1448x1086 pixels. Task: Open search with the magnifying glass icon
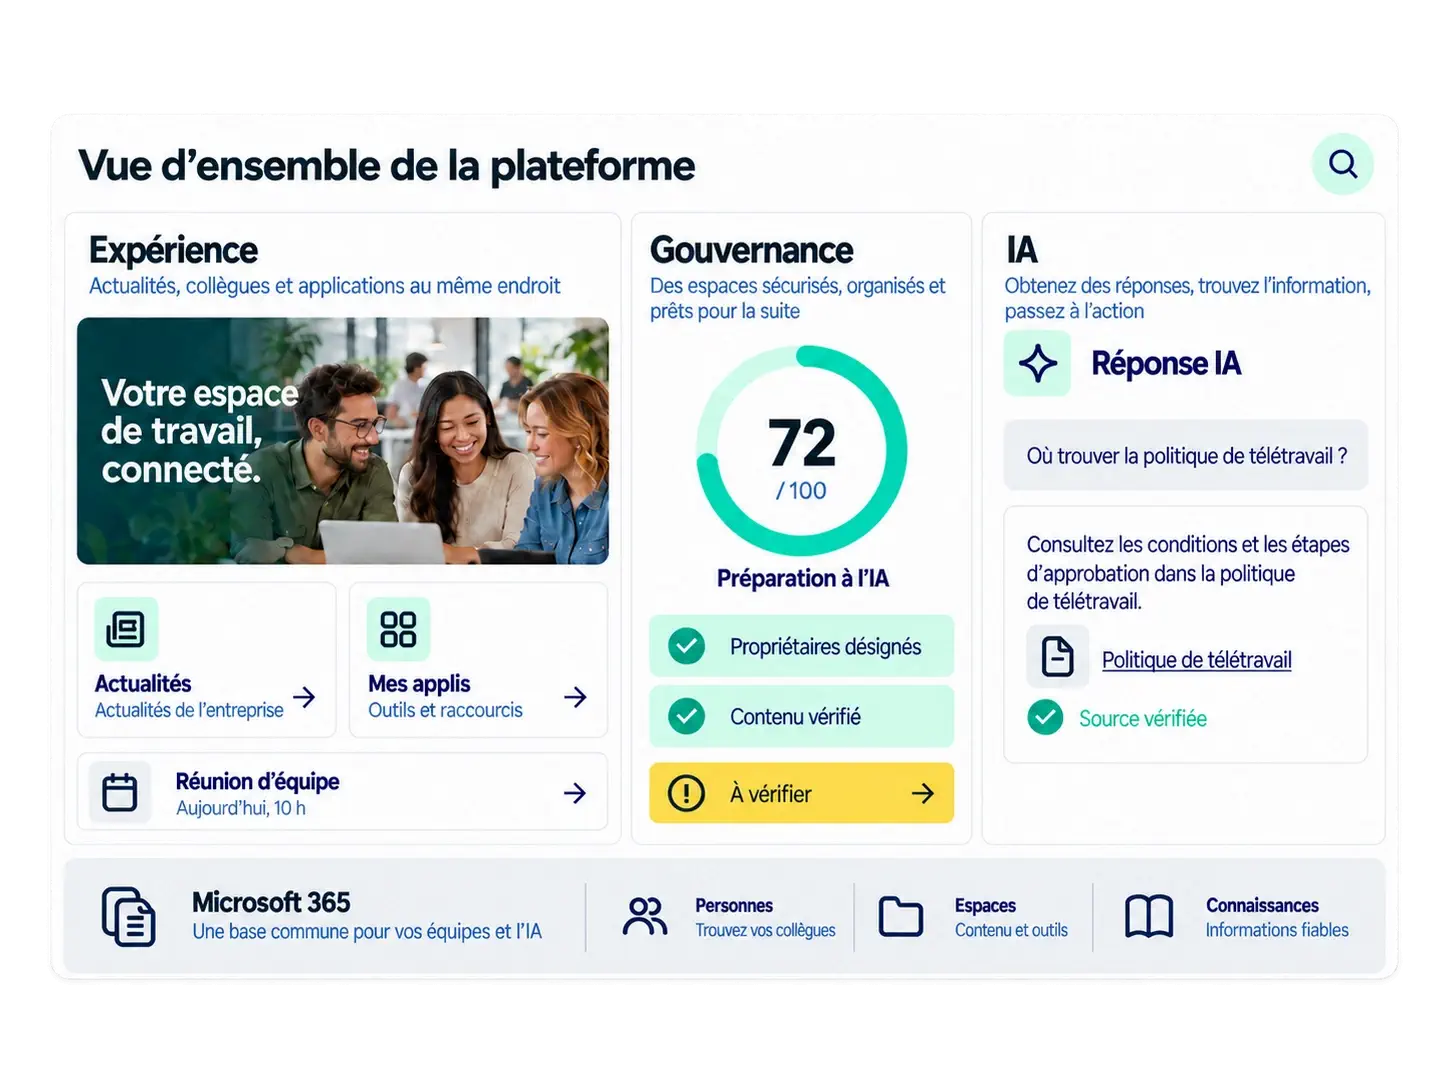pyautogui.click(x=1342, y=164)
